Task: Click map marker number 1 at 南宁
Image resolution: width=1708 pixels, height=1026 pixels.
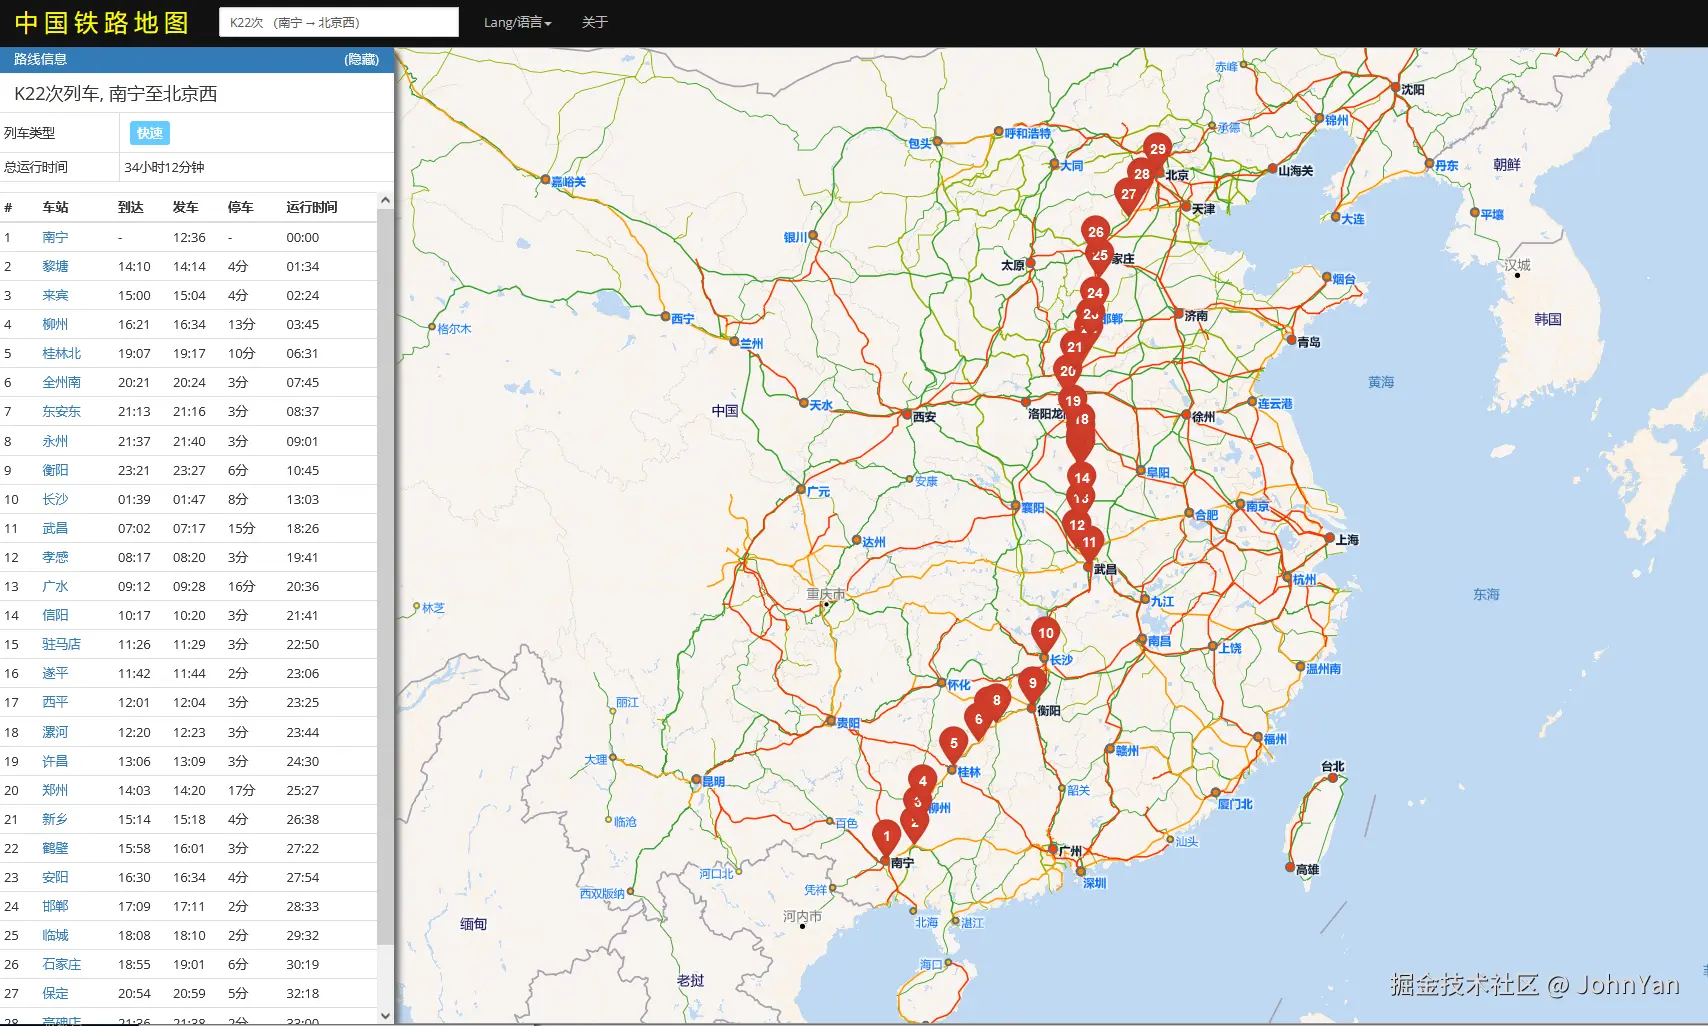Action: tap(886, 838)
